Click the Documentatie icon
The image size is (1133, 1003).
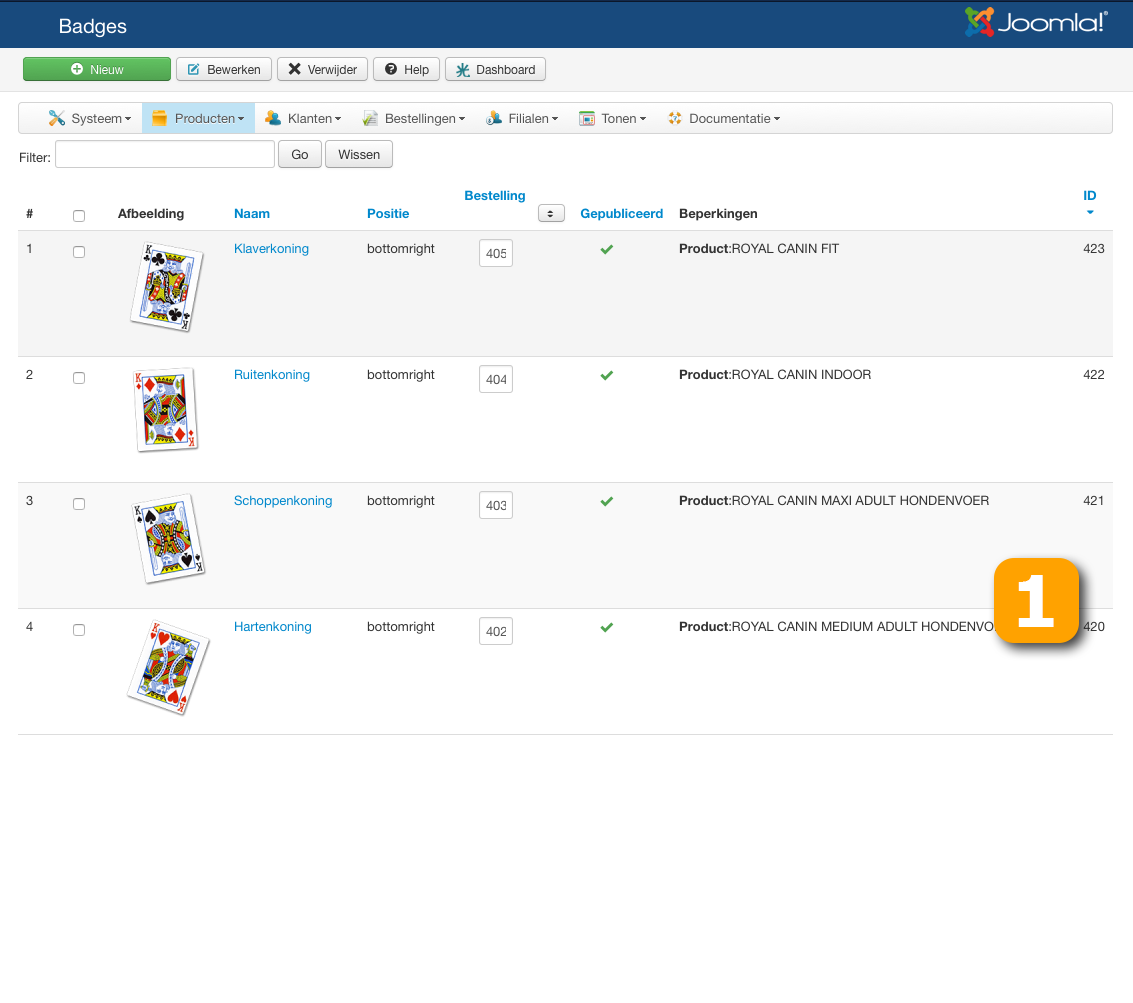click(x=675, y=119)
